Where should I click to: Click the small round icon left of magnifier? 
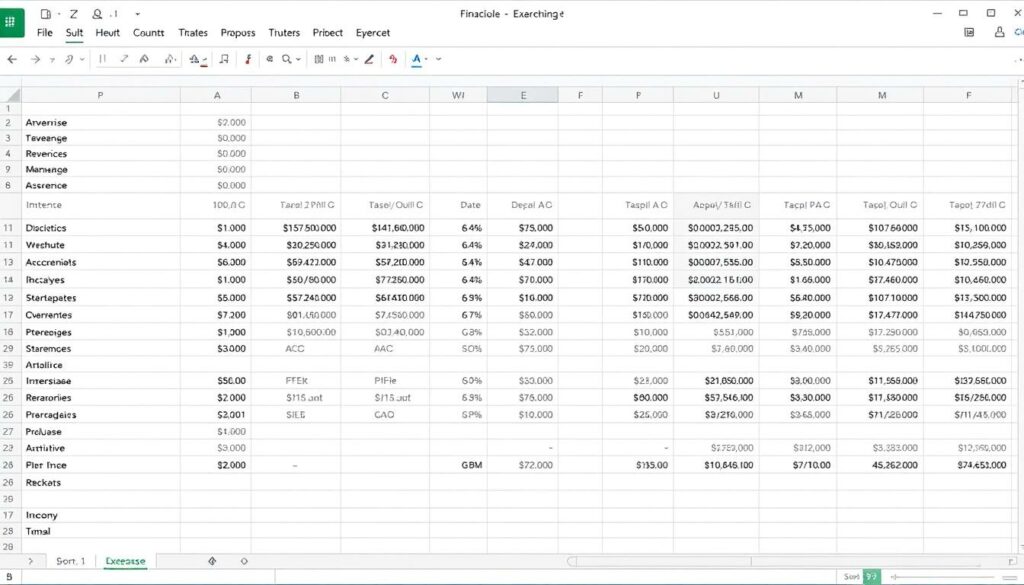click(270, 59)
